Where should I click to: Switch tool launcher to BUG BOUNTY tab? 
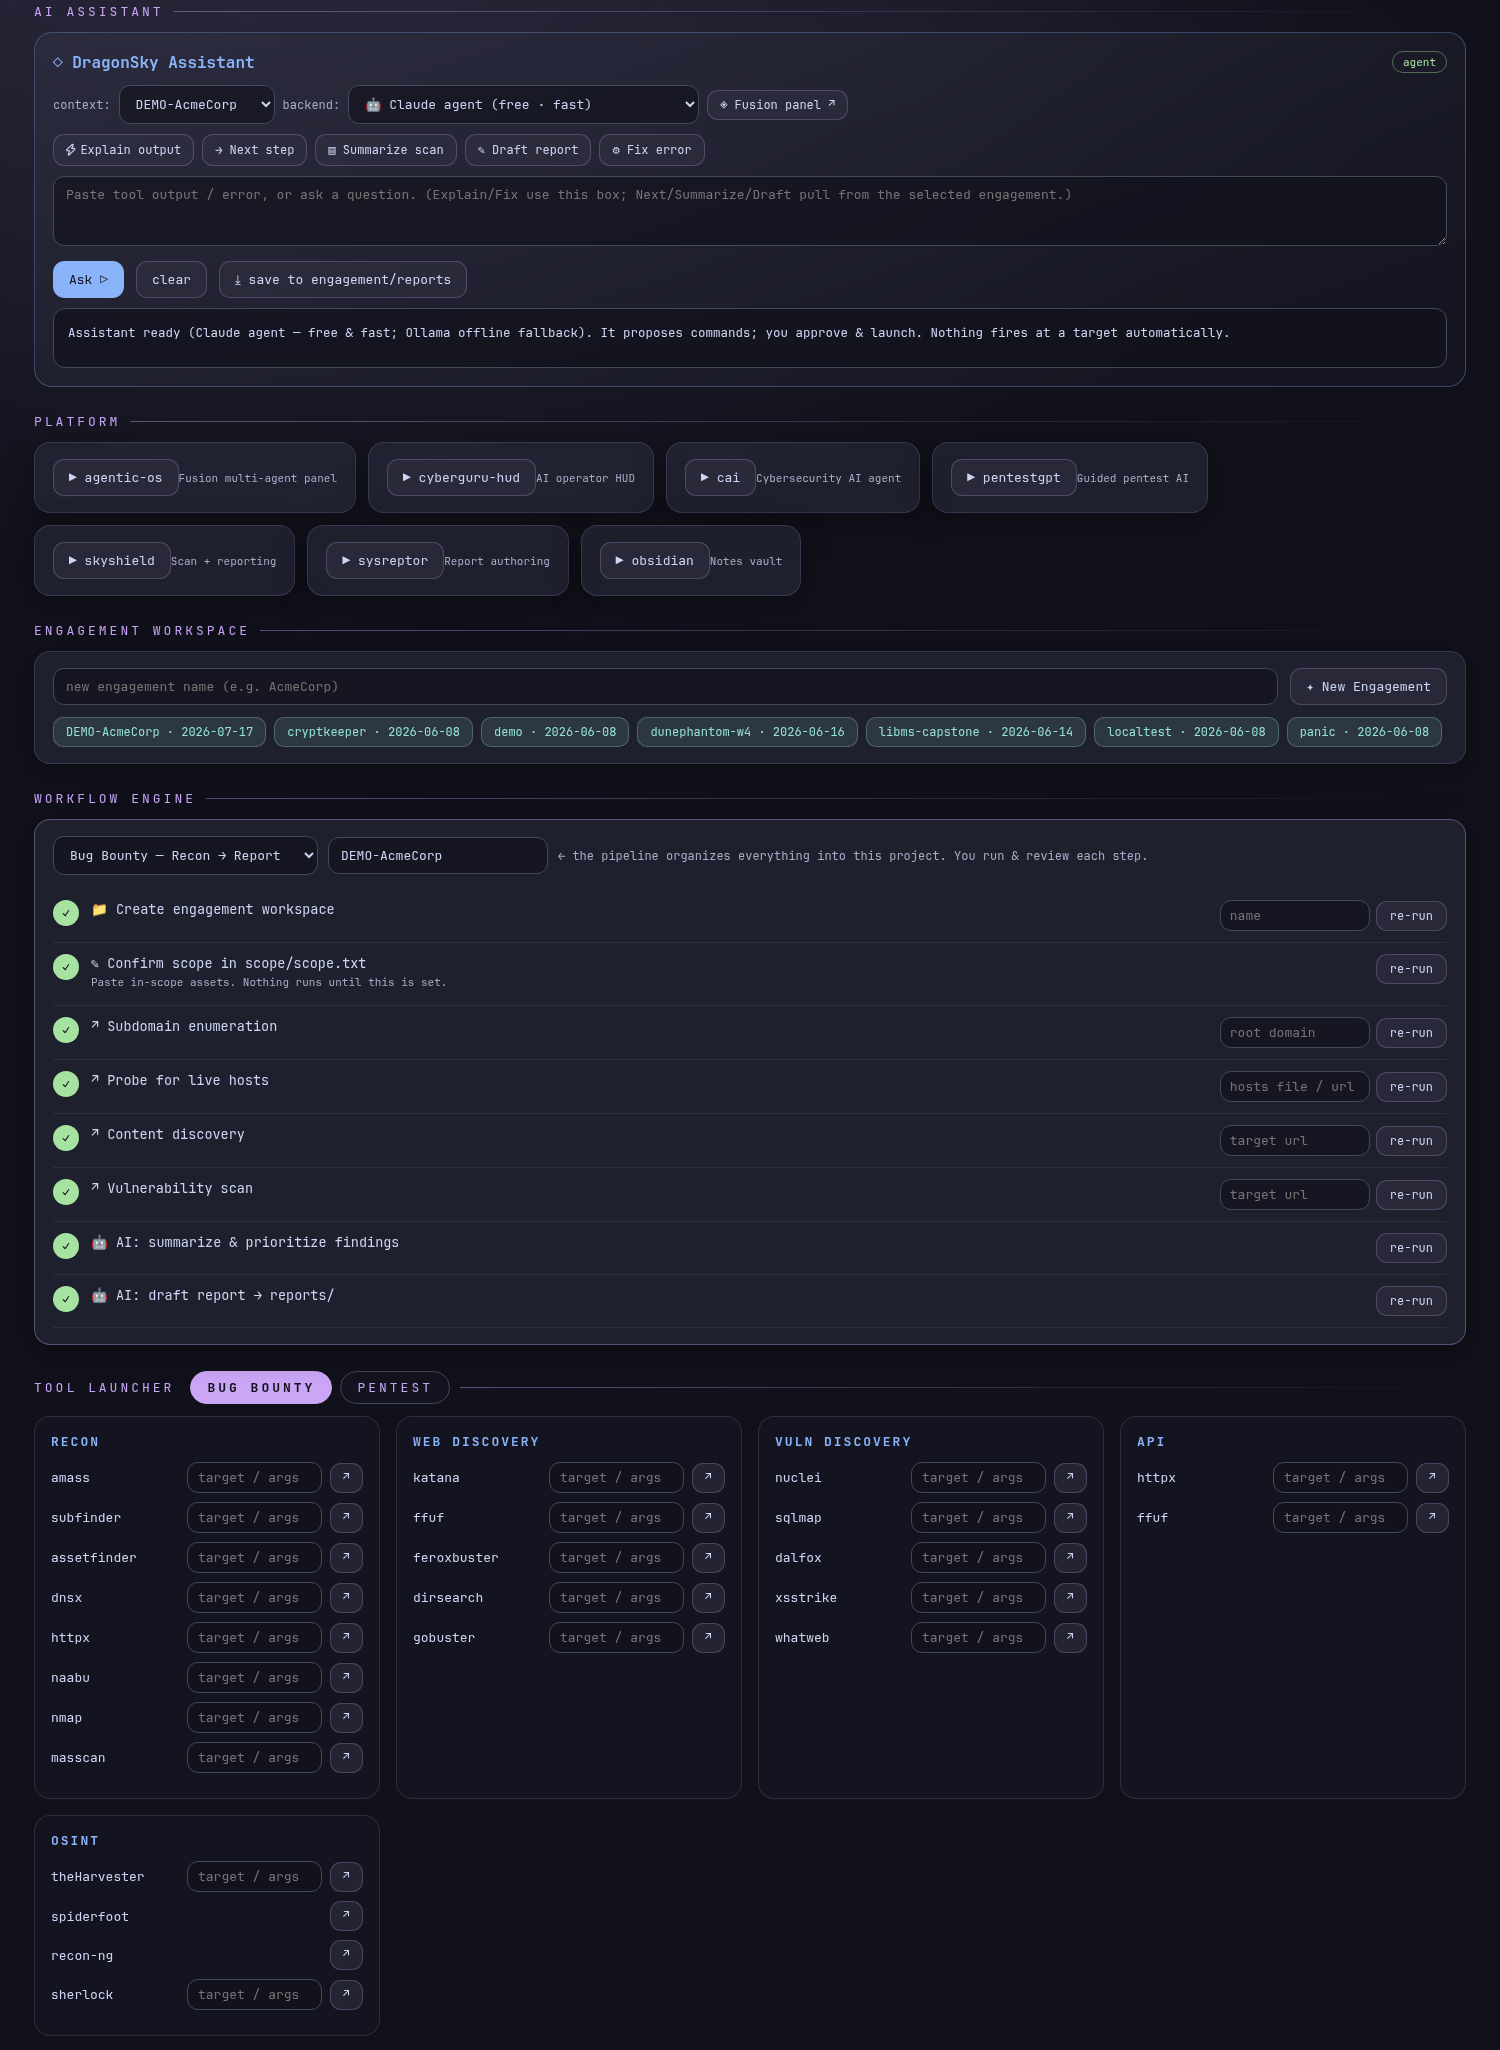261,1387
